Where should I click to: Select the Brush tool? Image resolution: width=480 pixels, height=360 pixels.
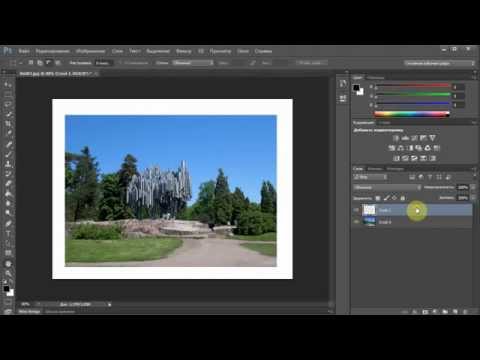tap(8, 154)
